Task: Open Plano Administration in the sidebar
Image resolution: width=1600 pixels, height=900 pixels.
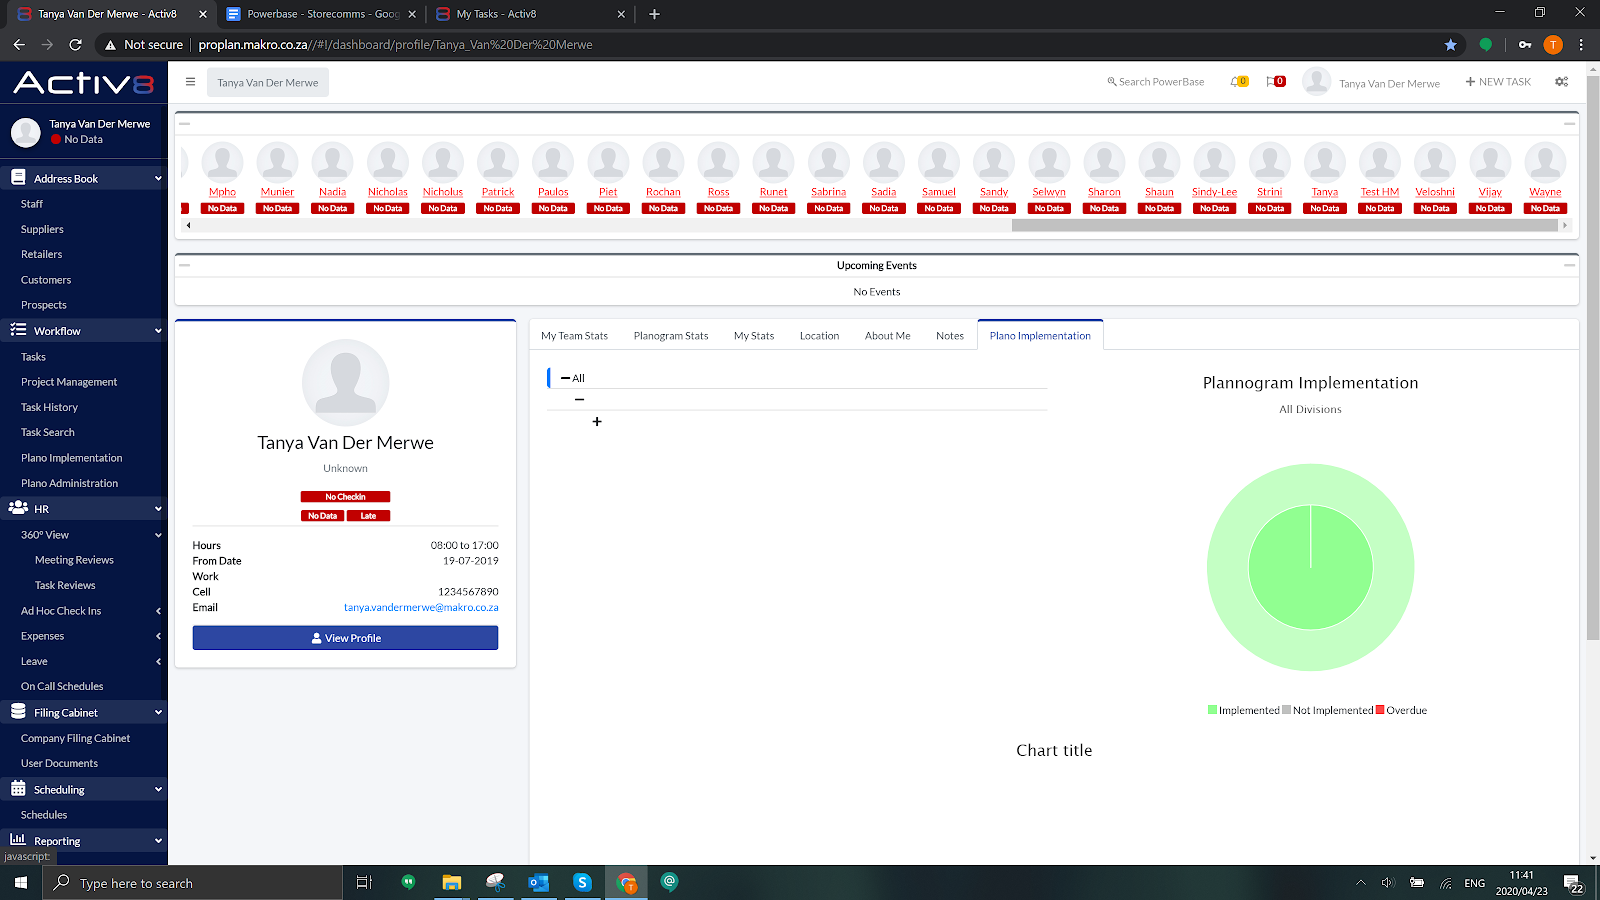Action: click(x=69, y=483)
